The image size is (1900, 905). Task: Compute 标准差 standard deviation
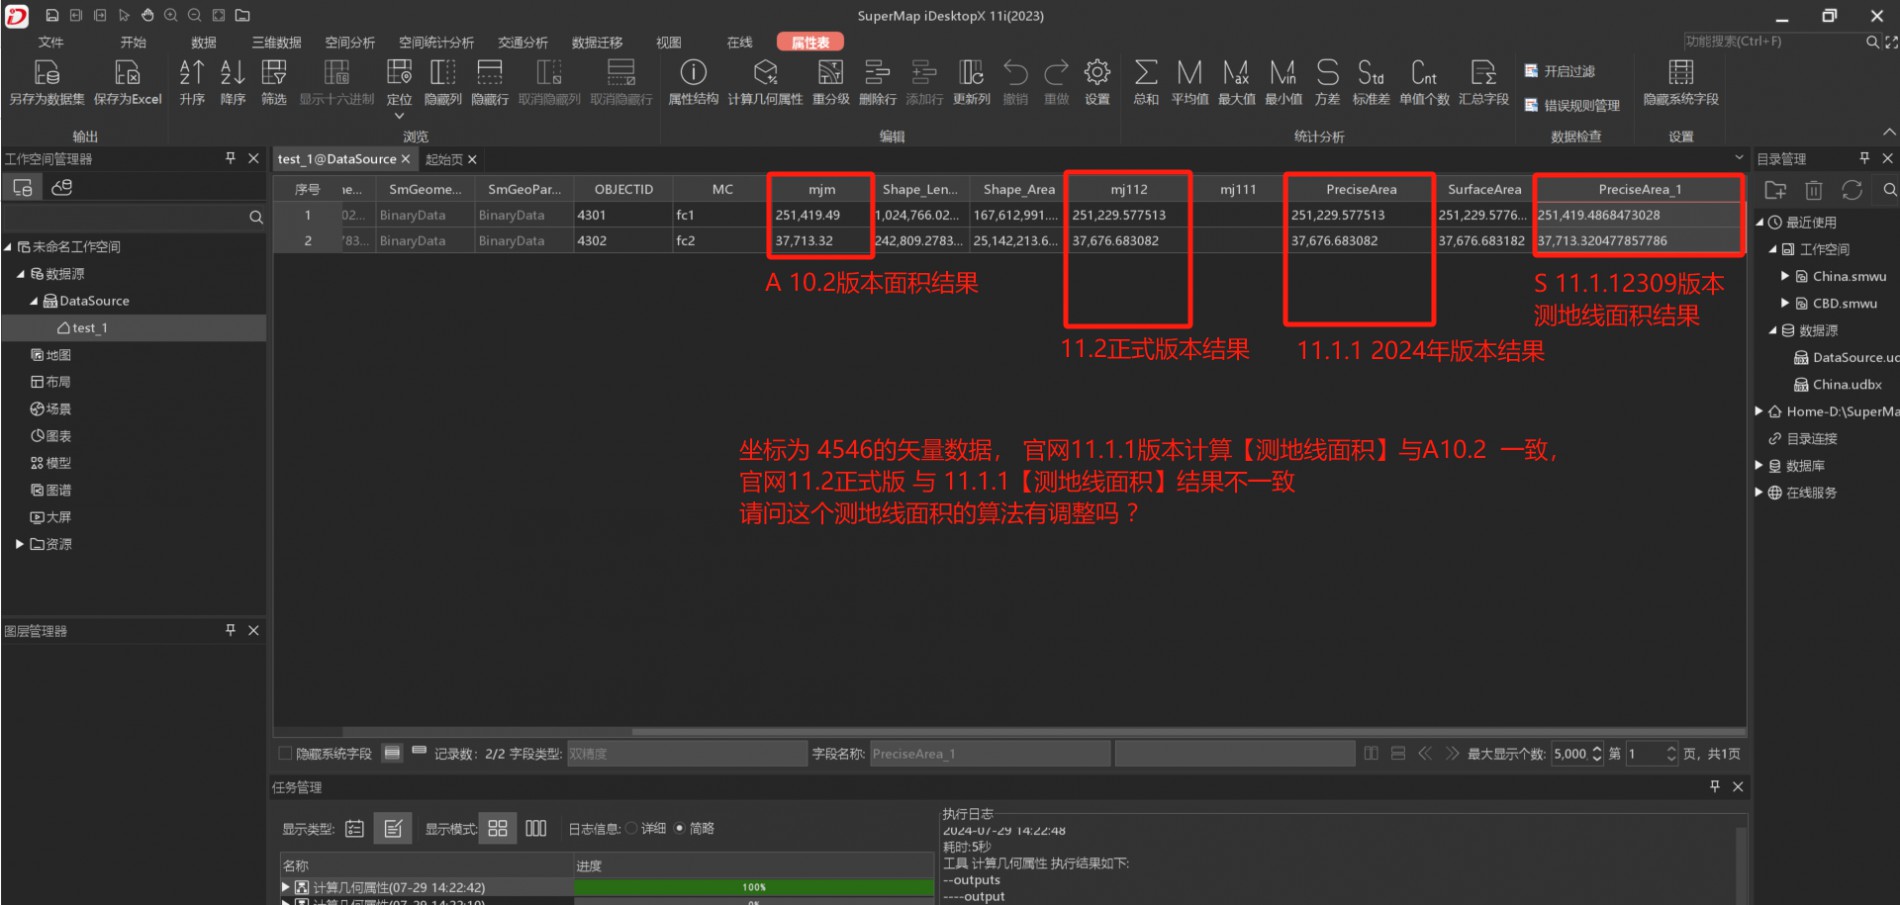pos(1371,82)
